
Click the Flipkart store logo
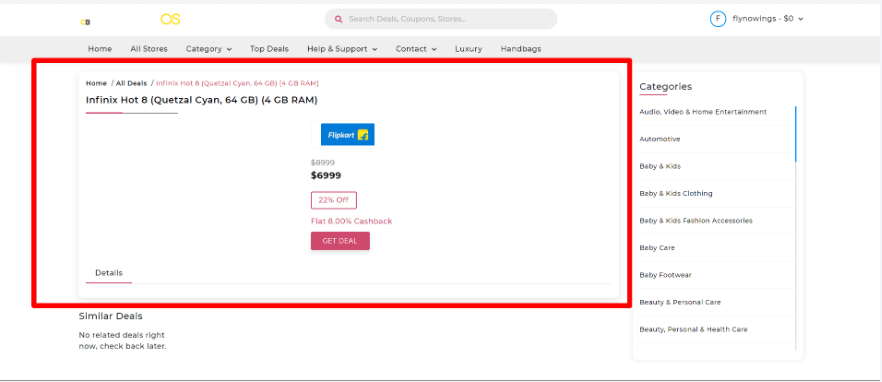point(348,134)
